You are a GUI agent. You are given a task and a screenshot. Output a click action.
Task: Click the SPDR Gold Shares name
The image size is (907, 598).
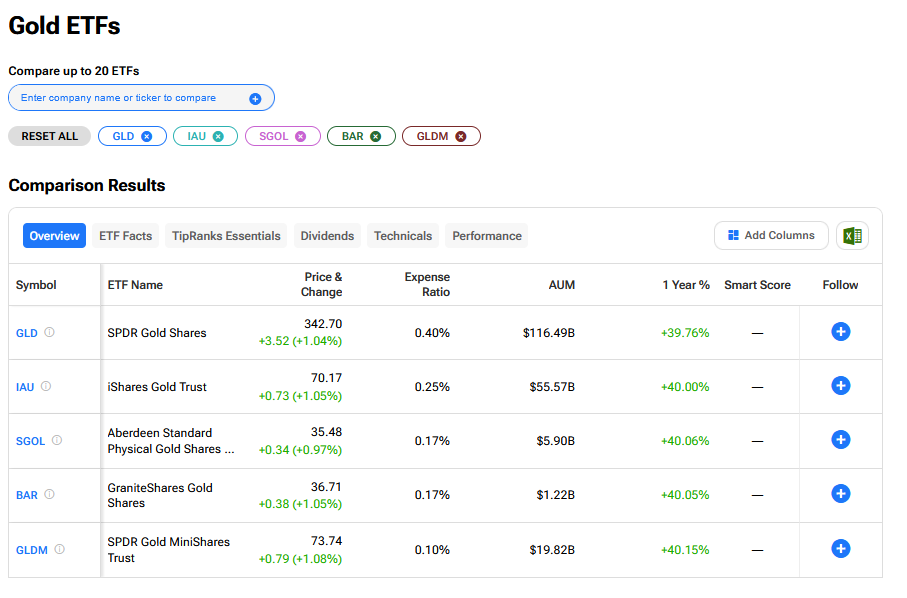[157, 333]
